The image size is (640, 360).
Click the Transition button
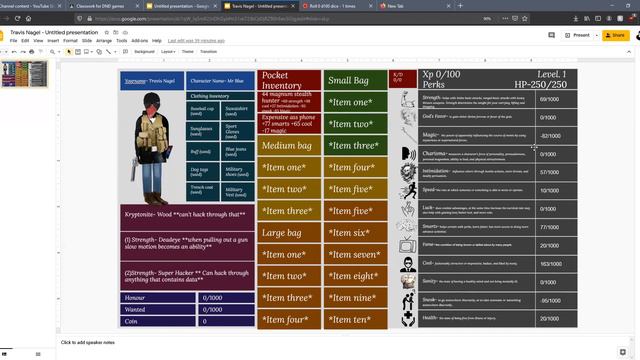pos(209,52)
